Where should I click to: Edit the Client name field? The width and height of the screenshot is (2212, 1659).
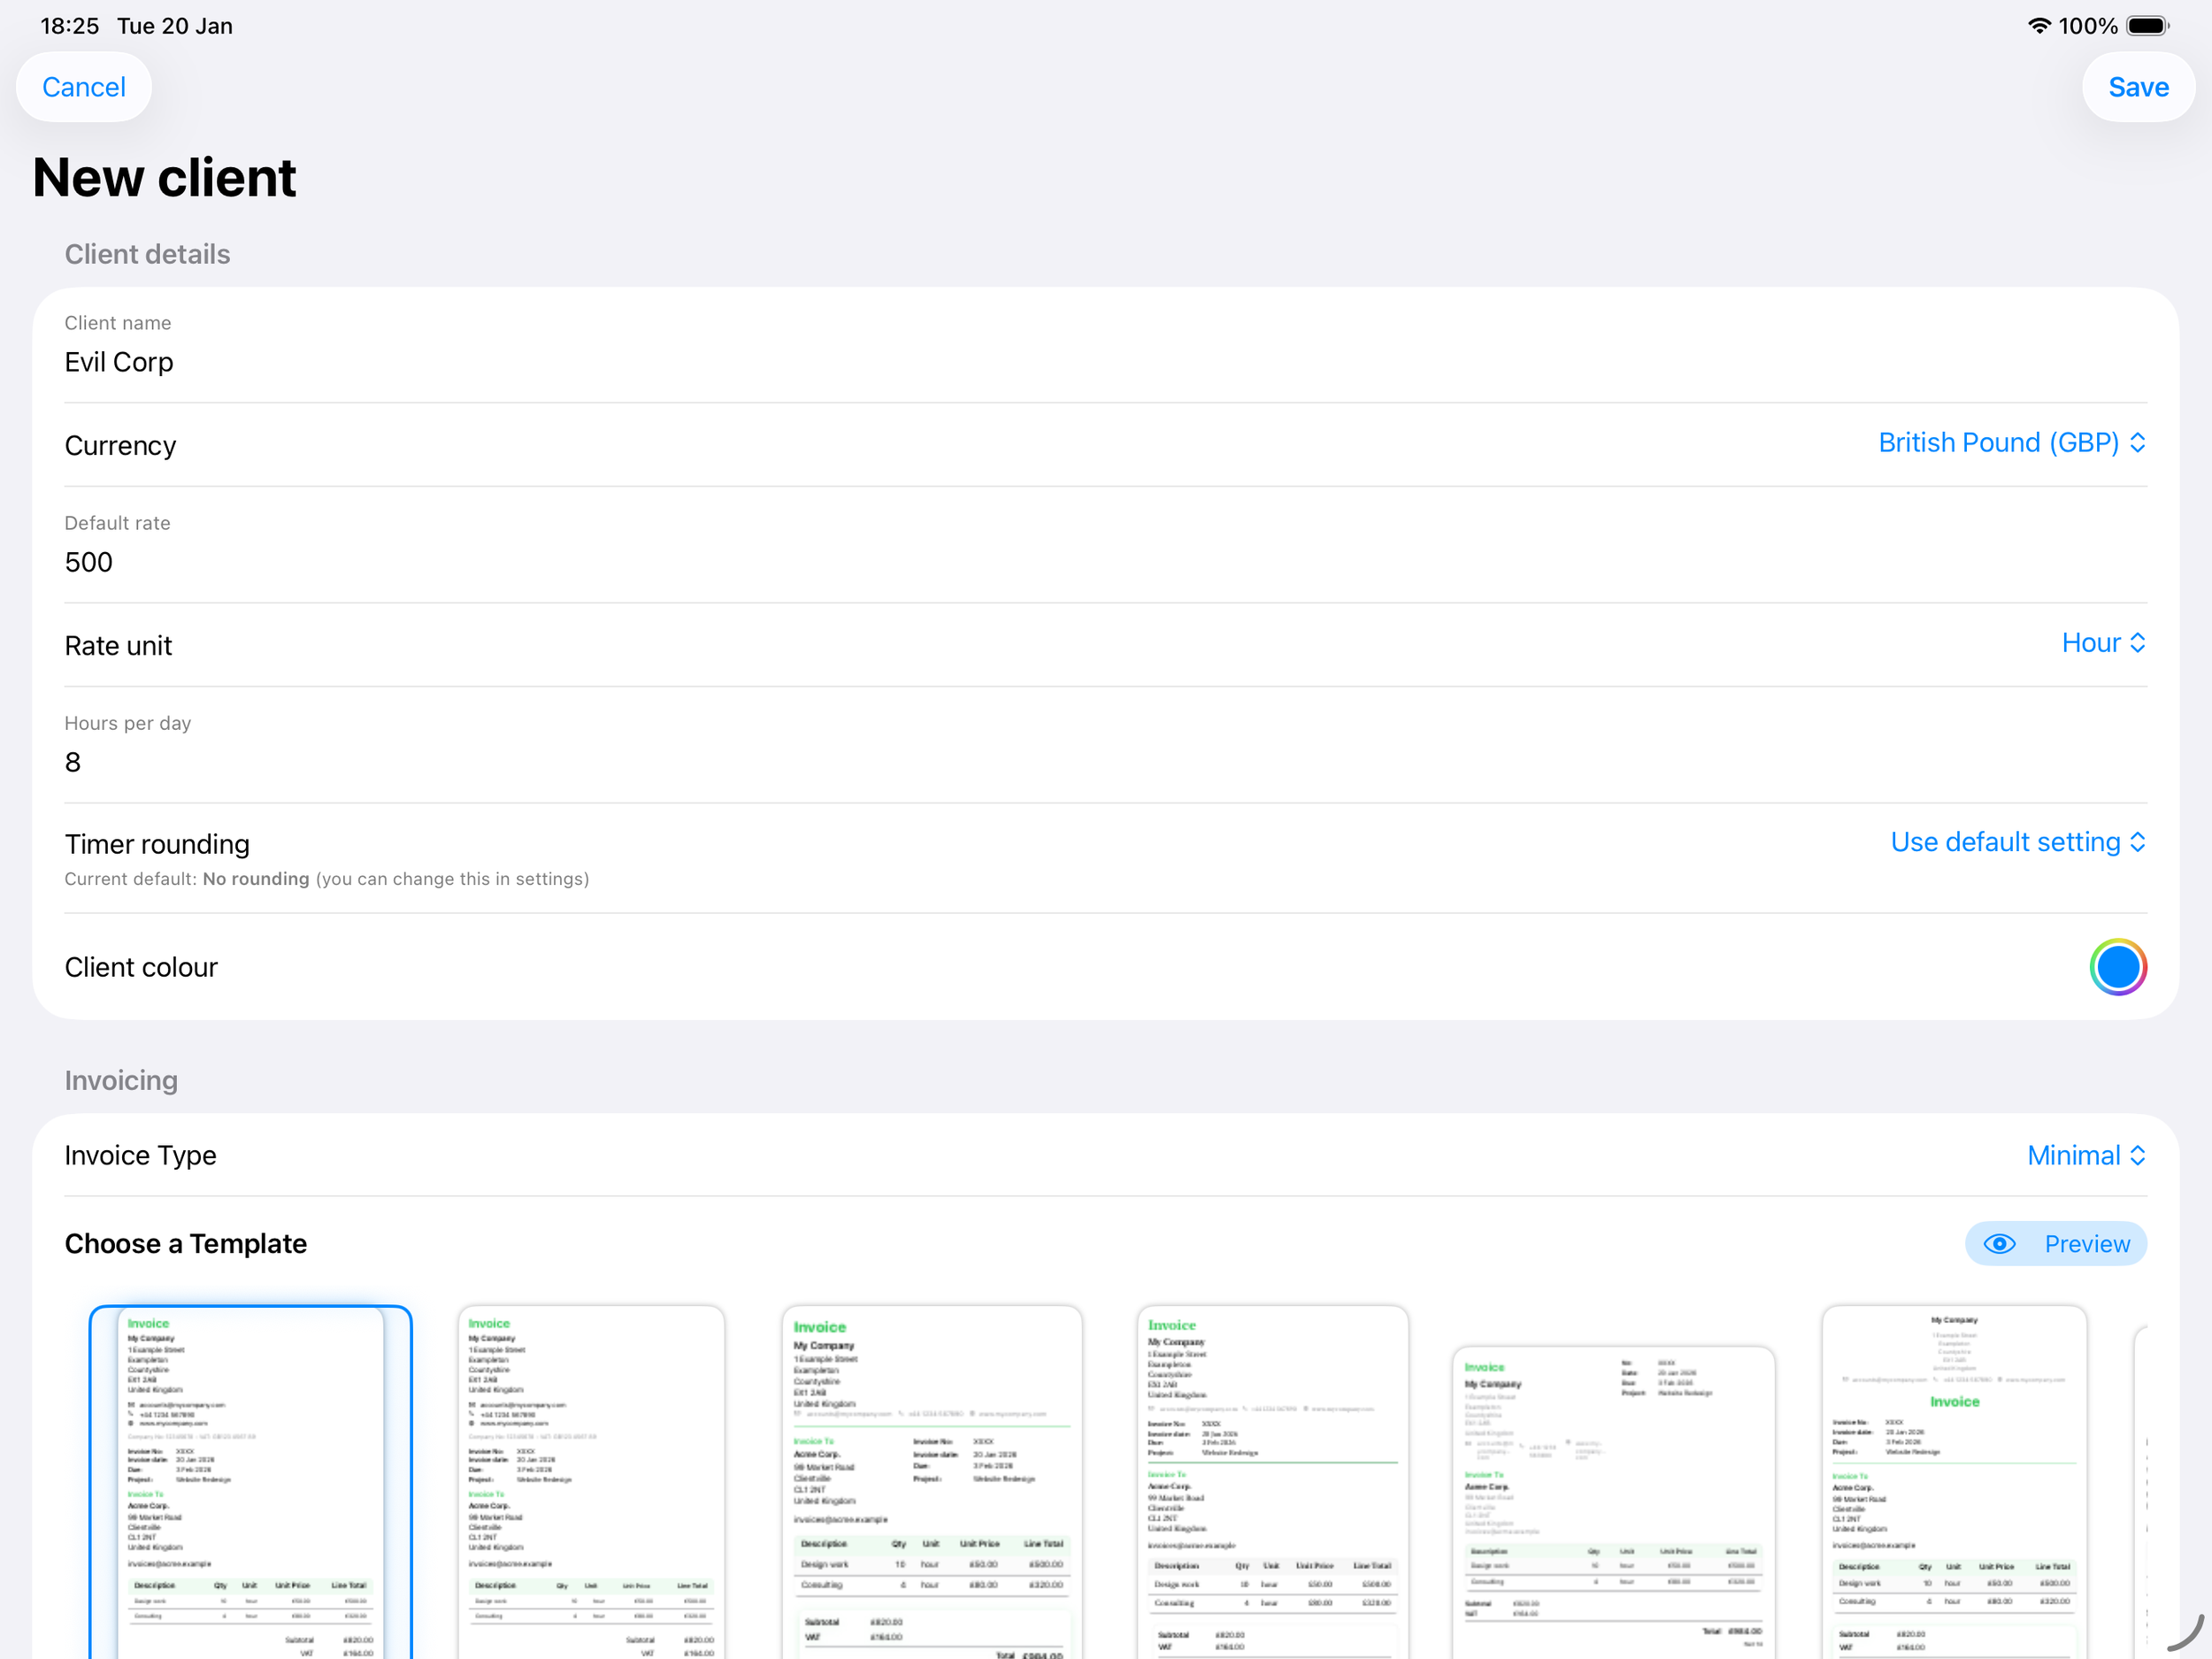pos(400,362)
